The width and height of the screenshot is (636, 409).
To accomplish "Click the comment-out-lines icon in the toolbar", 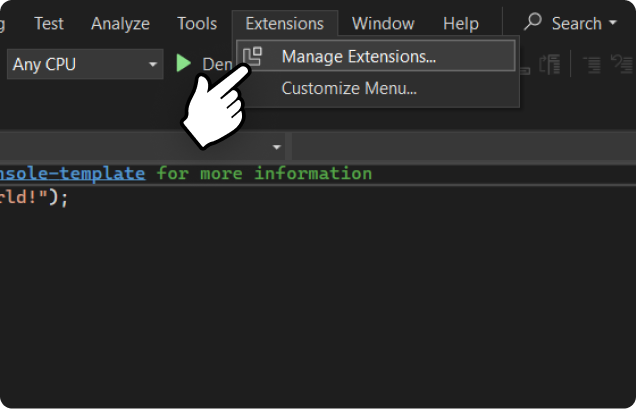I will coord(592,65).
